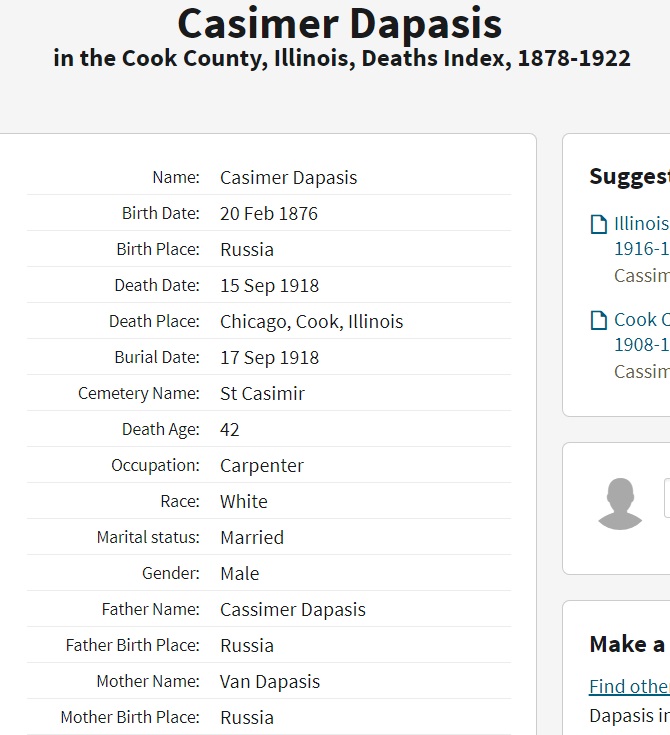Screen dimensions: 670x735
Task: Select the Occupation value "Carpenter"
Action: click(262, 466)
